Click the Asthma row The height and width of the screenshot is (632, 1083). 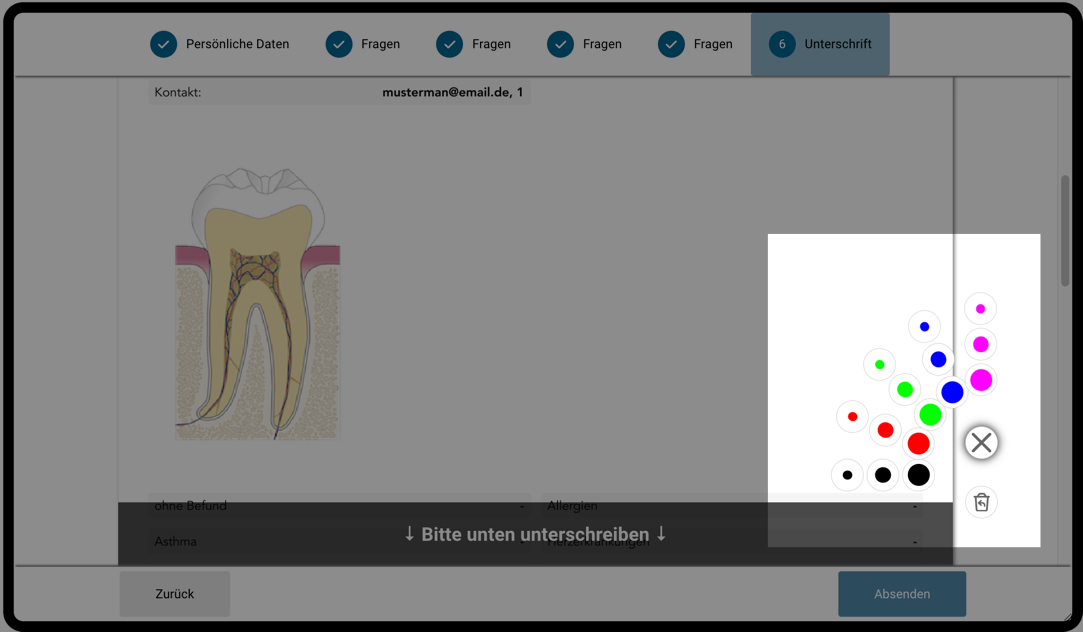(x=339, y=542)
